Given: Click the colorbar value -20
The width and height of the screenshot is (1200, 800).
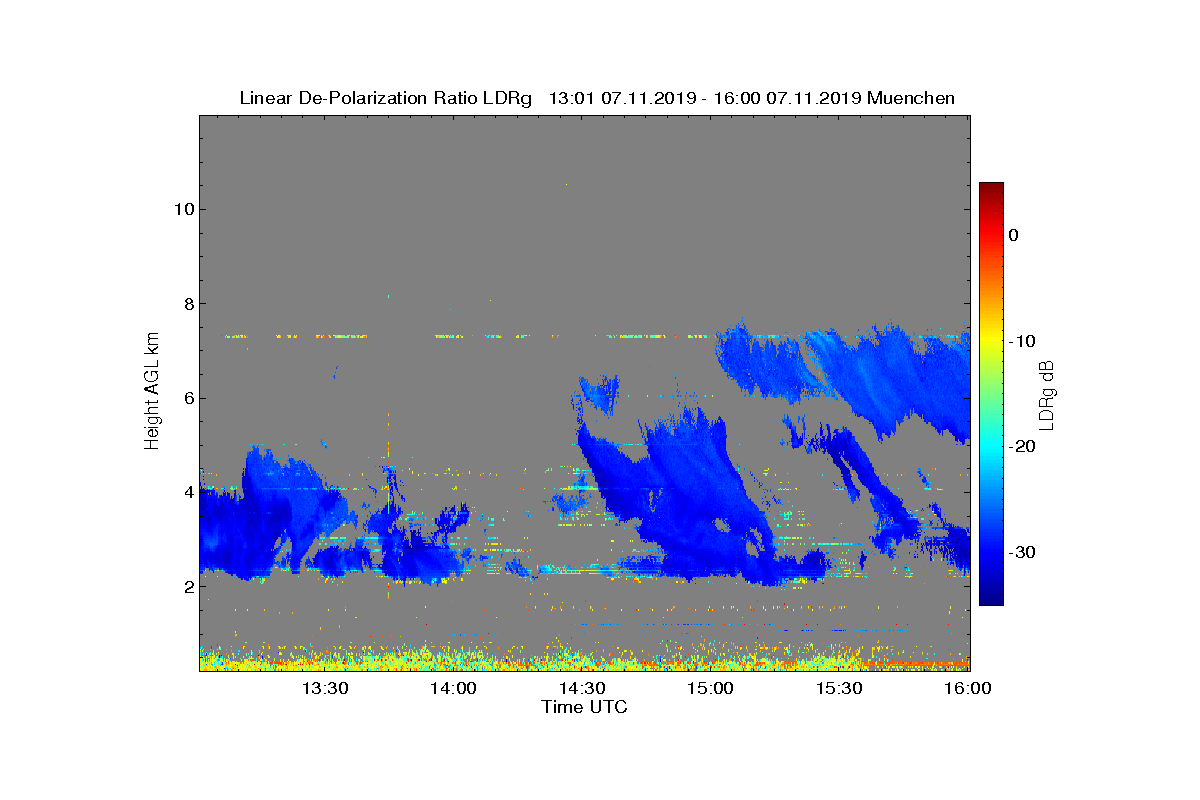Looking at the screenshot, I should [x=1021, y=447].
